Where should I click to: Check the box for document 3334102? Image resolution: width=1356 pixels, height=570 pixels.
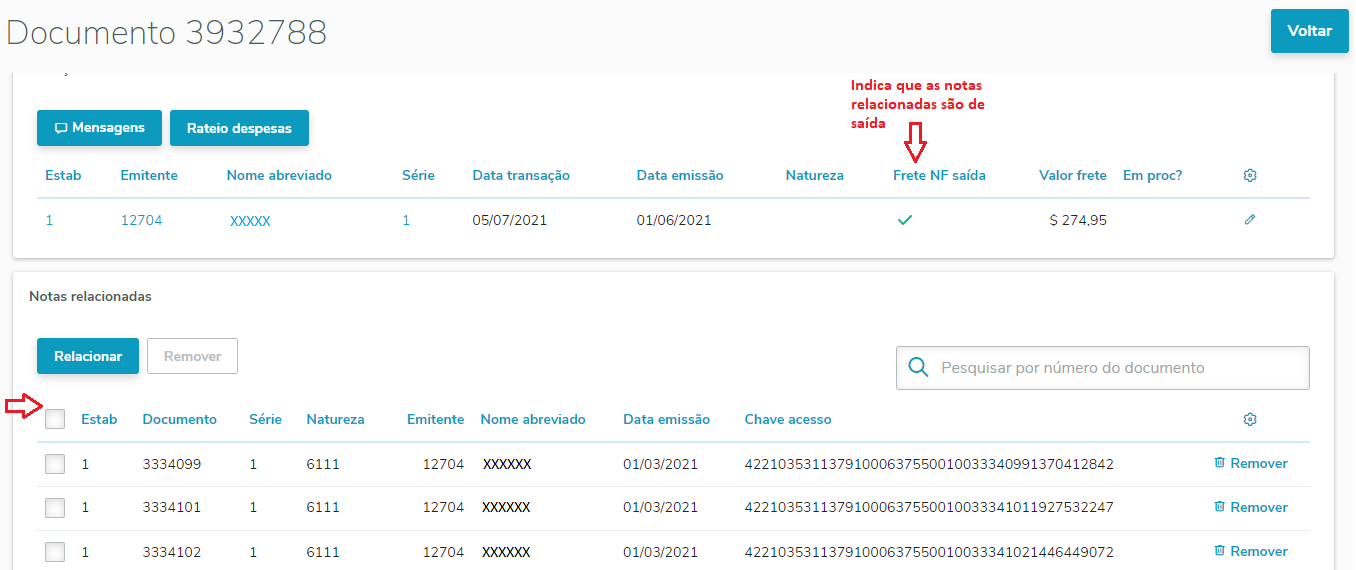click(55, 552)
